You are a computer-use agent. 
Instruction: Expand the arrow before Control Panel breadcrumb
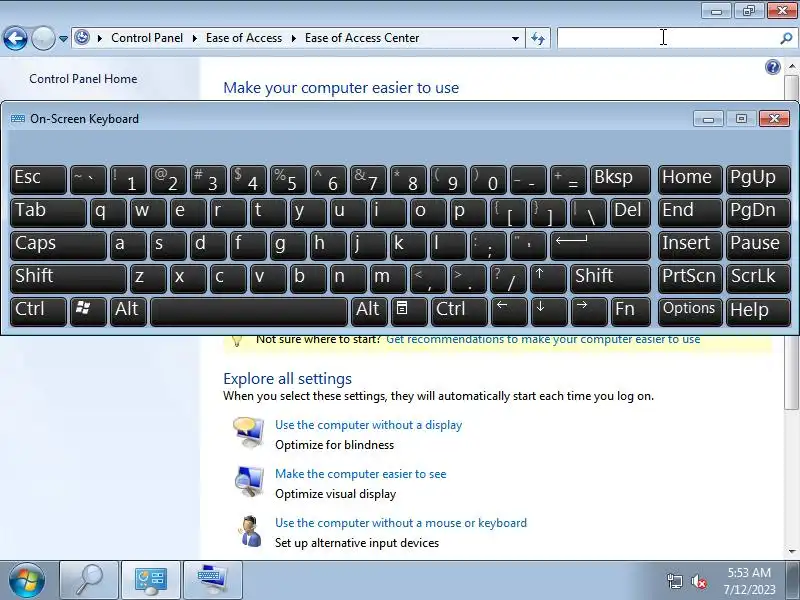tap(99, 38)
